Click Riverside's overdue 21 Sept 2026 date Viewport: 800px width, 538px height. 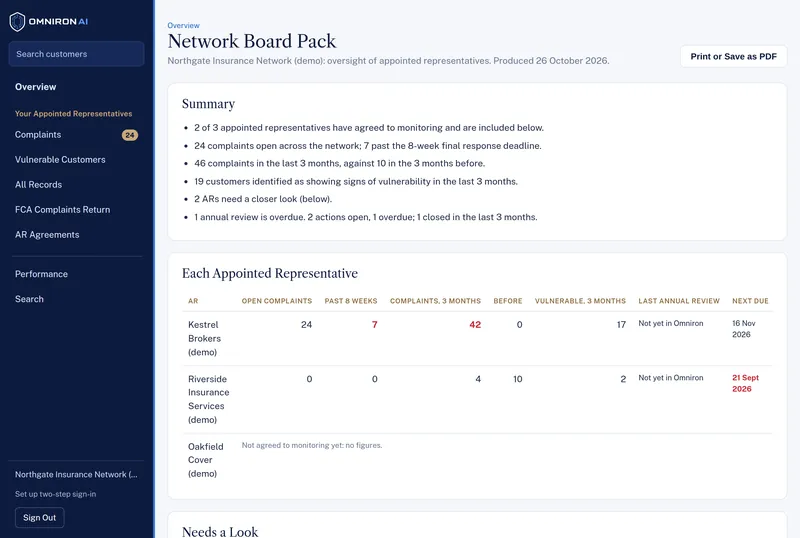745,383
